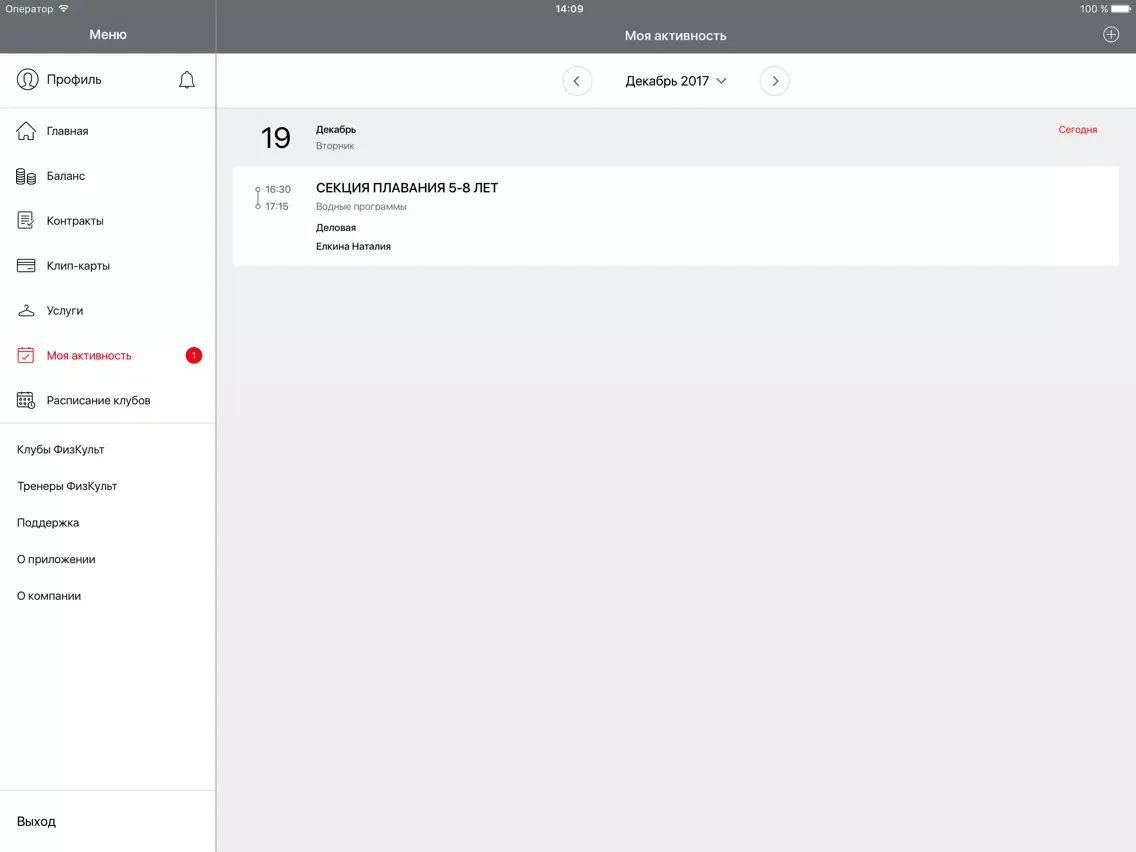Click the 17:15 end time
Viewport: 1136px width, 852px height.
coord(277,206)
